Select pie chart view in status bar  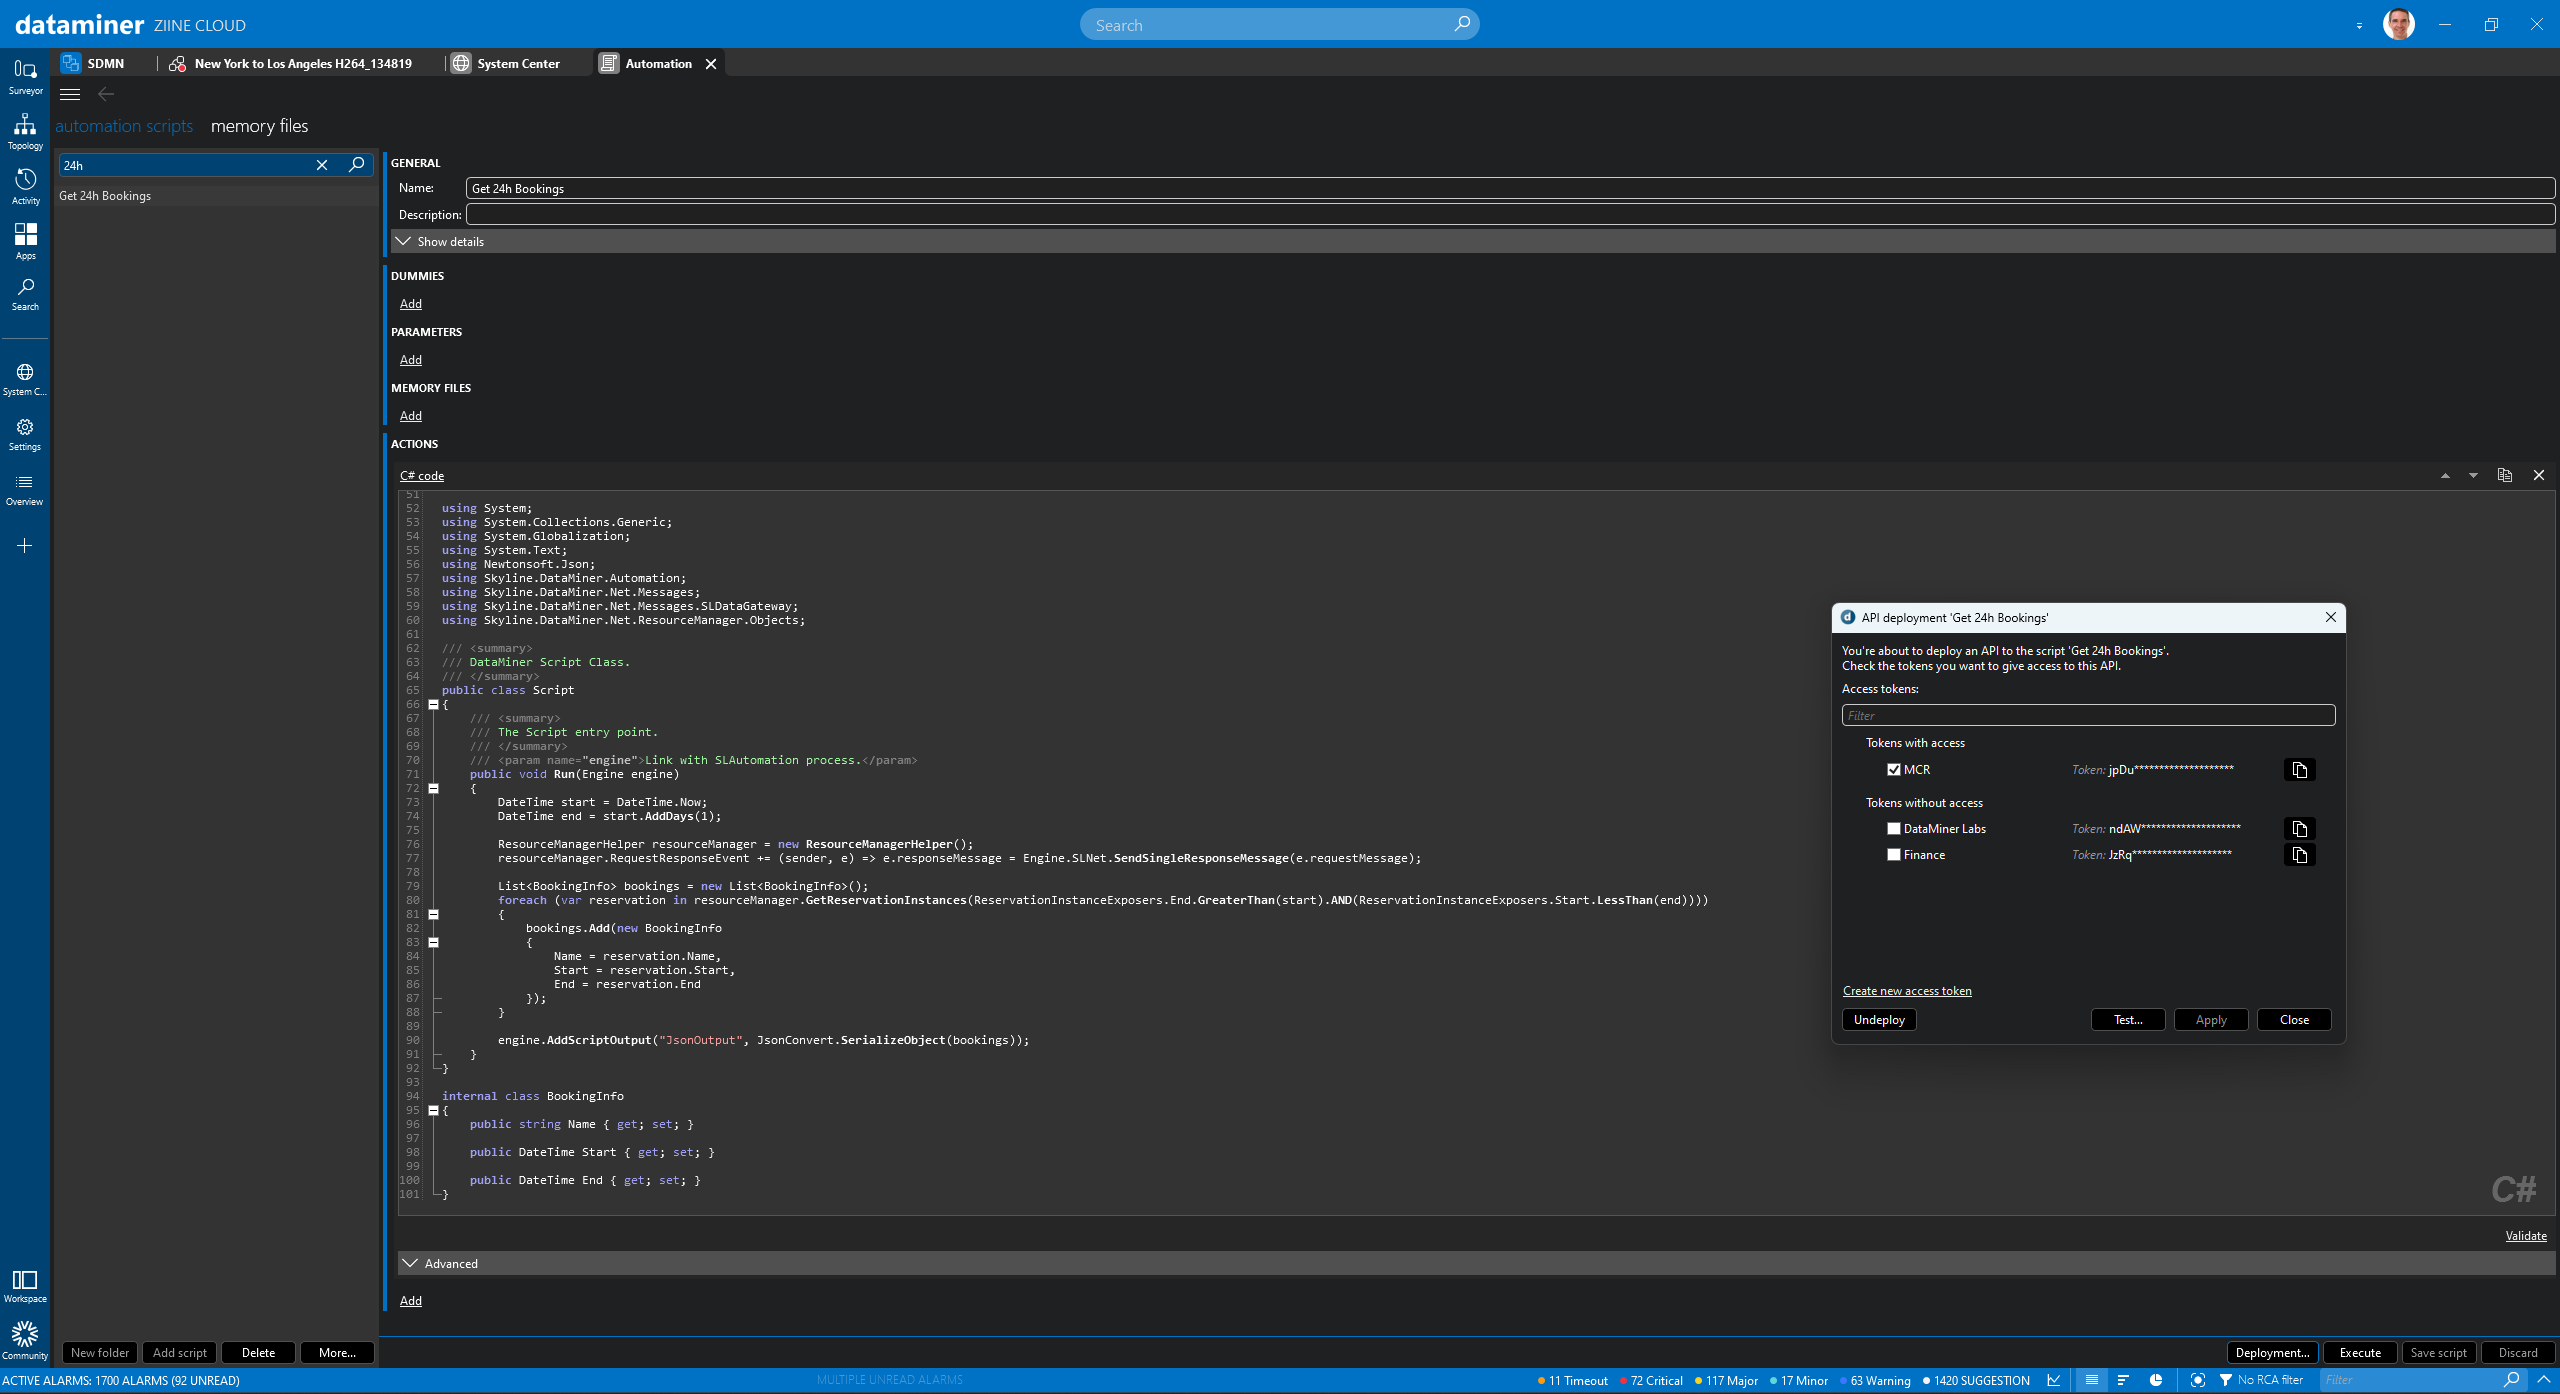(2156, 1380)
